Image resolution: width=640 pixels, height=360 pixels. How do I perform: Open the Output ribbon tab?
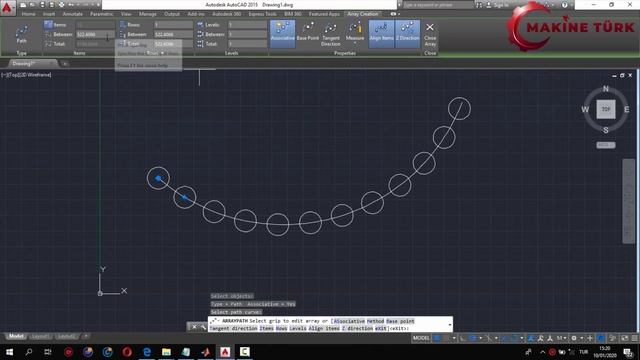click(172, 14)
